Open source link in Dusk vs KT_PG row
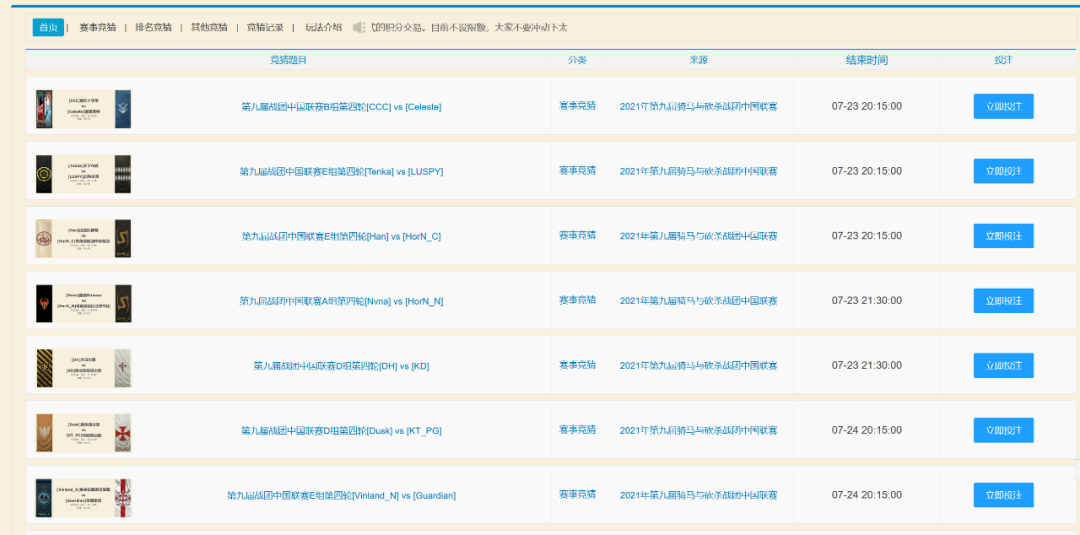This screenshot has width=1080, height=535. [698, 430]
